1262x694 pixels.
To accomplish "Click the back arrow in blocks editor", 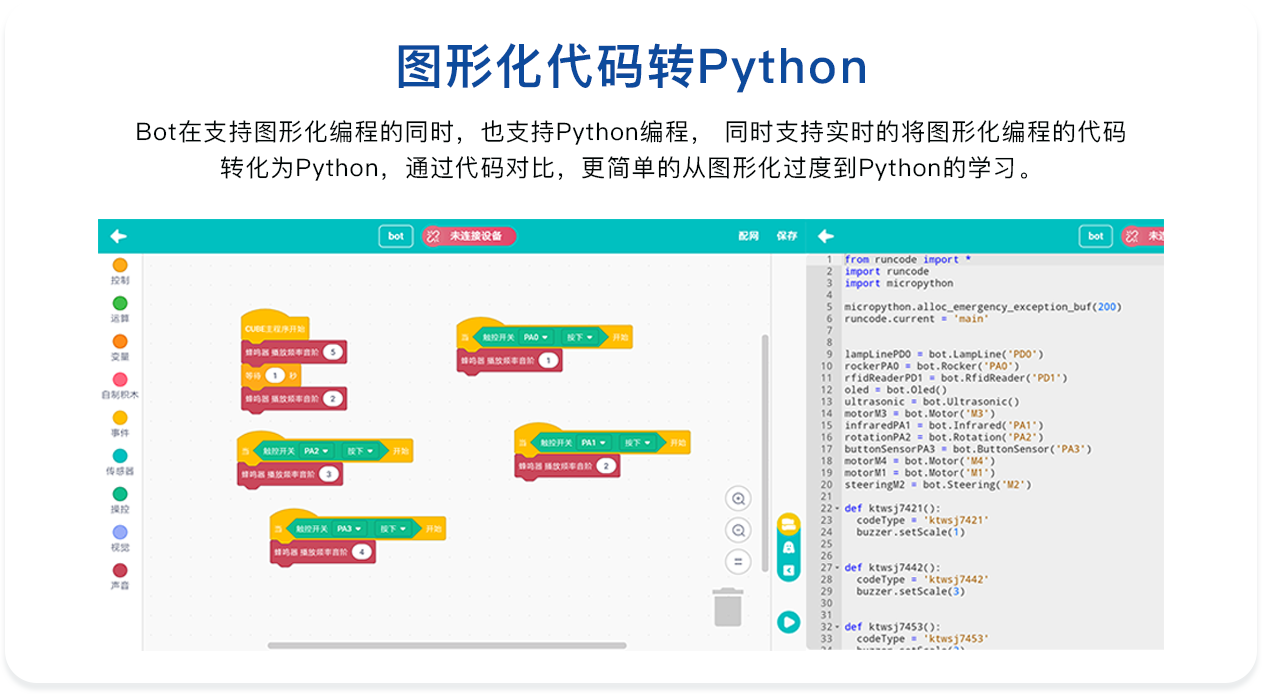I will [x=118, y=236].
